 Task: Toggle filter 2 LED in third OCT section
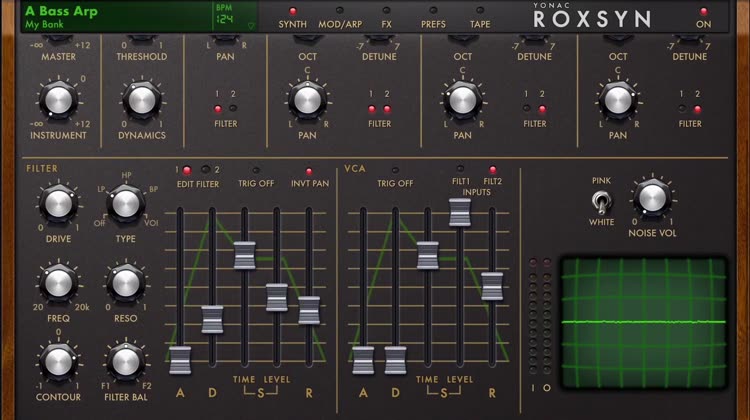(697, 109)
